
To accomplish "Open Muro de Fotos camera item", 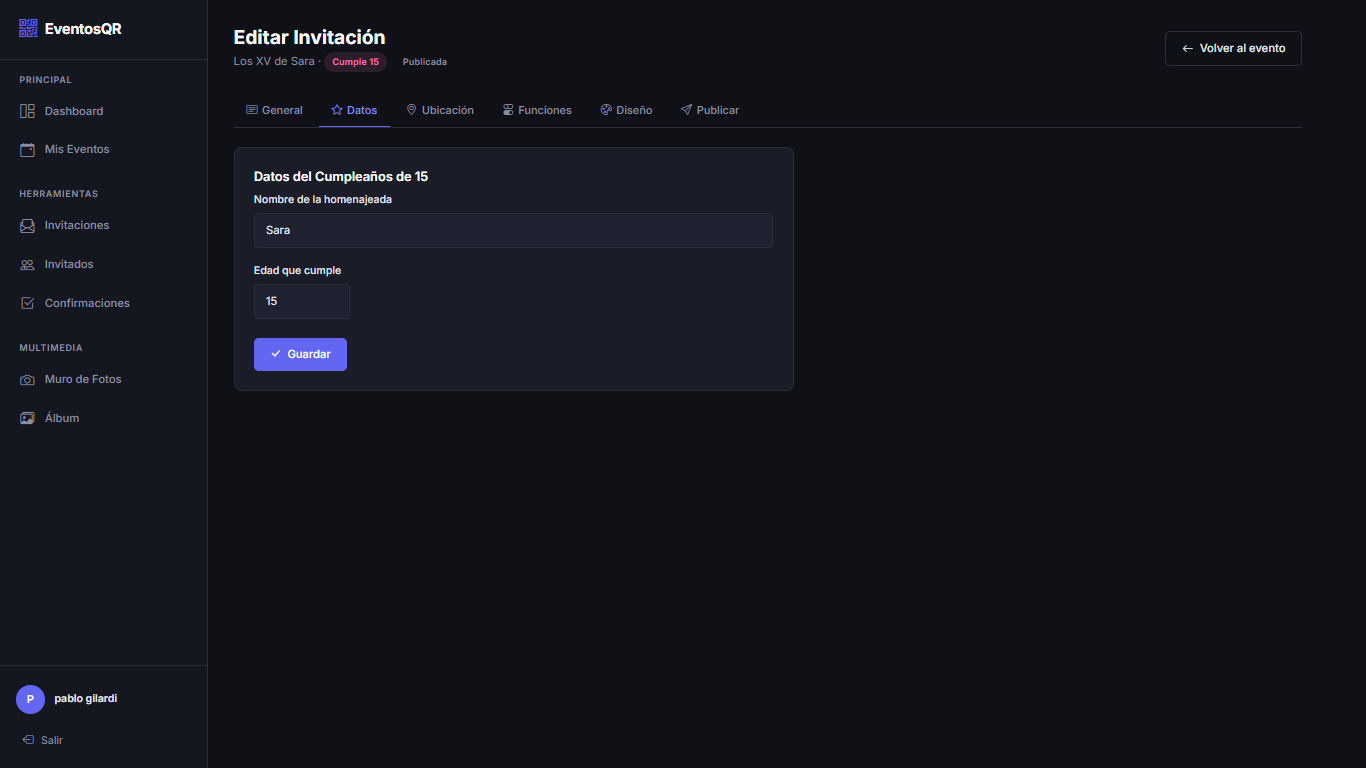I will [82, 379].
